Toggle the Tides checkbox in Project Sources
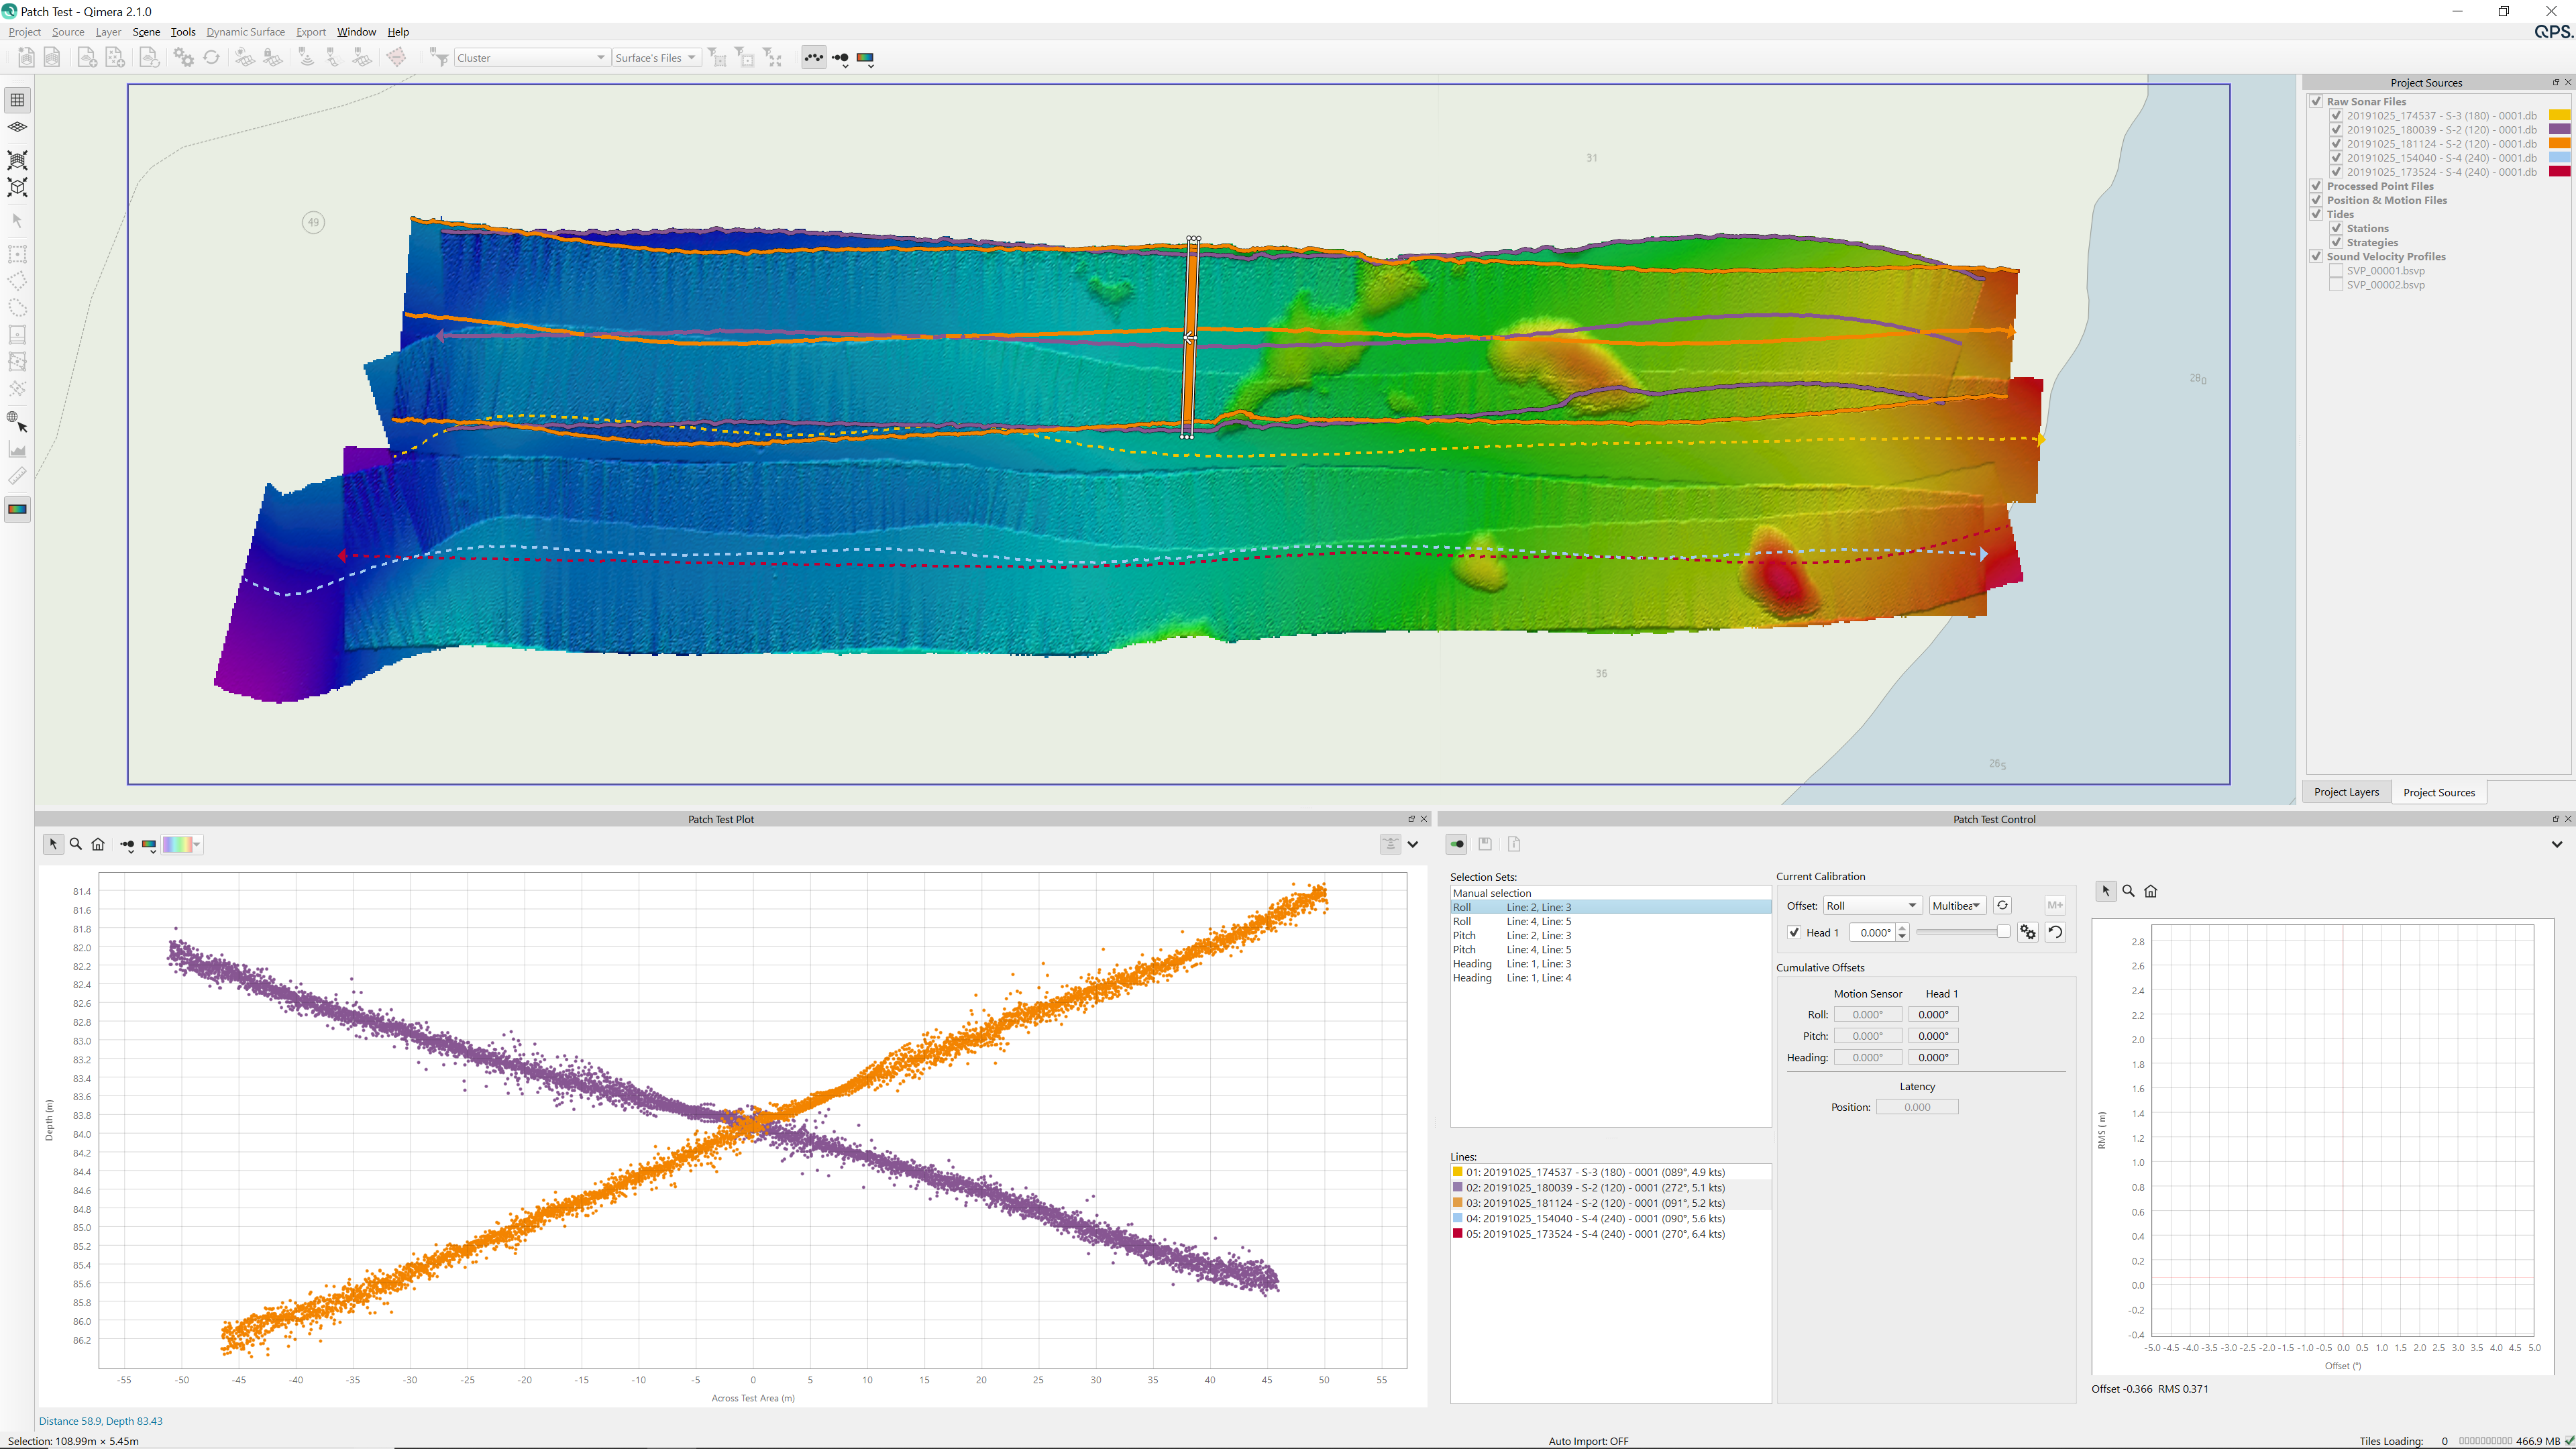This screenshot has height=1449, width=2576. 2316,214
